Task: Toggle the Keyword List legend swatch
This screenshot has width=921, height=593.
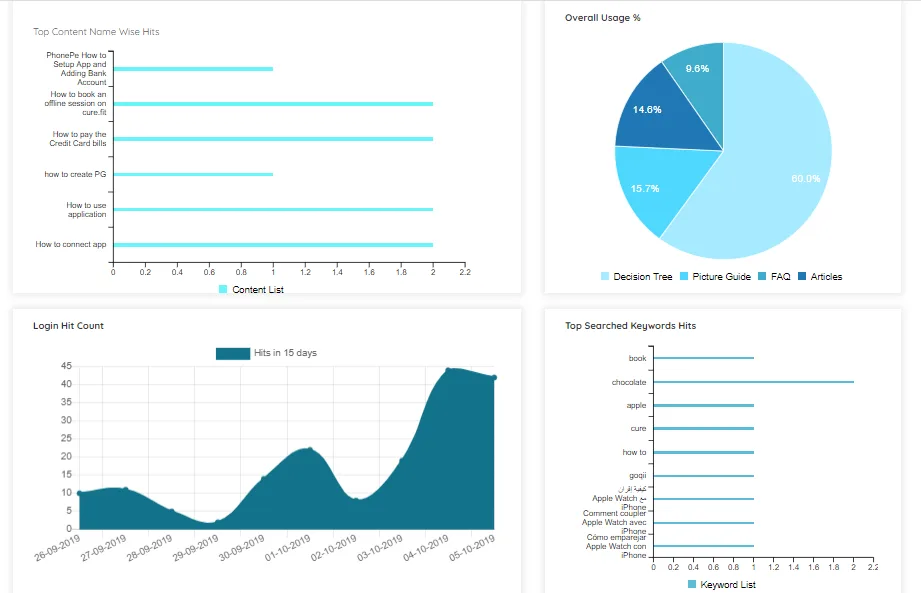Action: click(x=691, y=584)
